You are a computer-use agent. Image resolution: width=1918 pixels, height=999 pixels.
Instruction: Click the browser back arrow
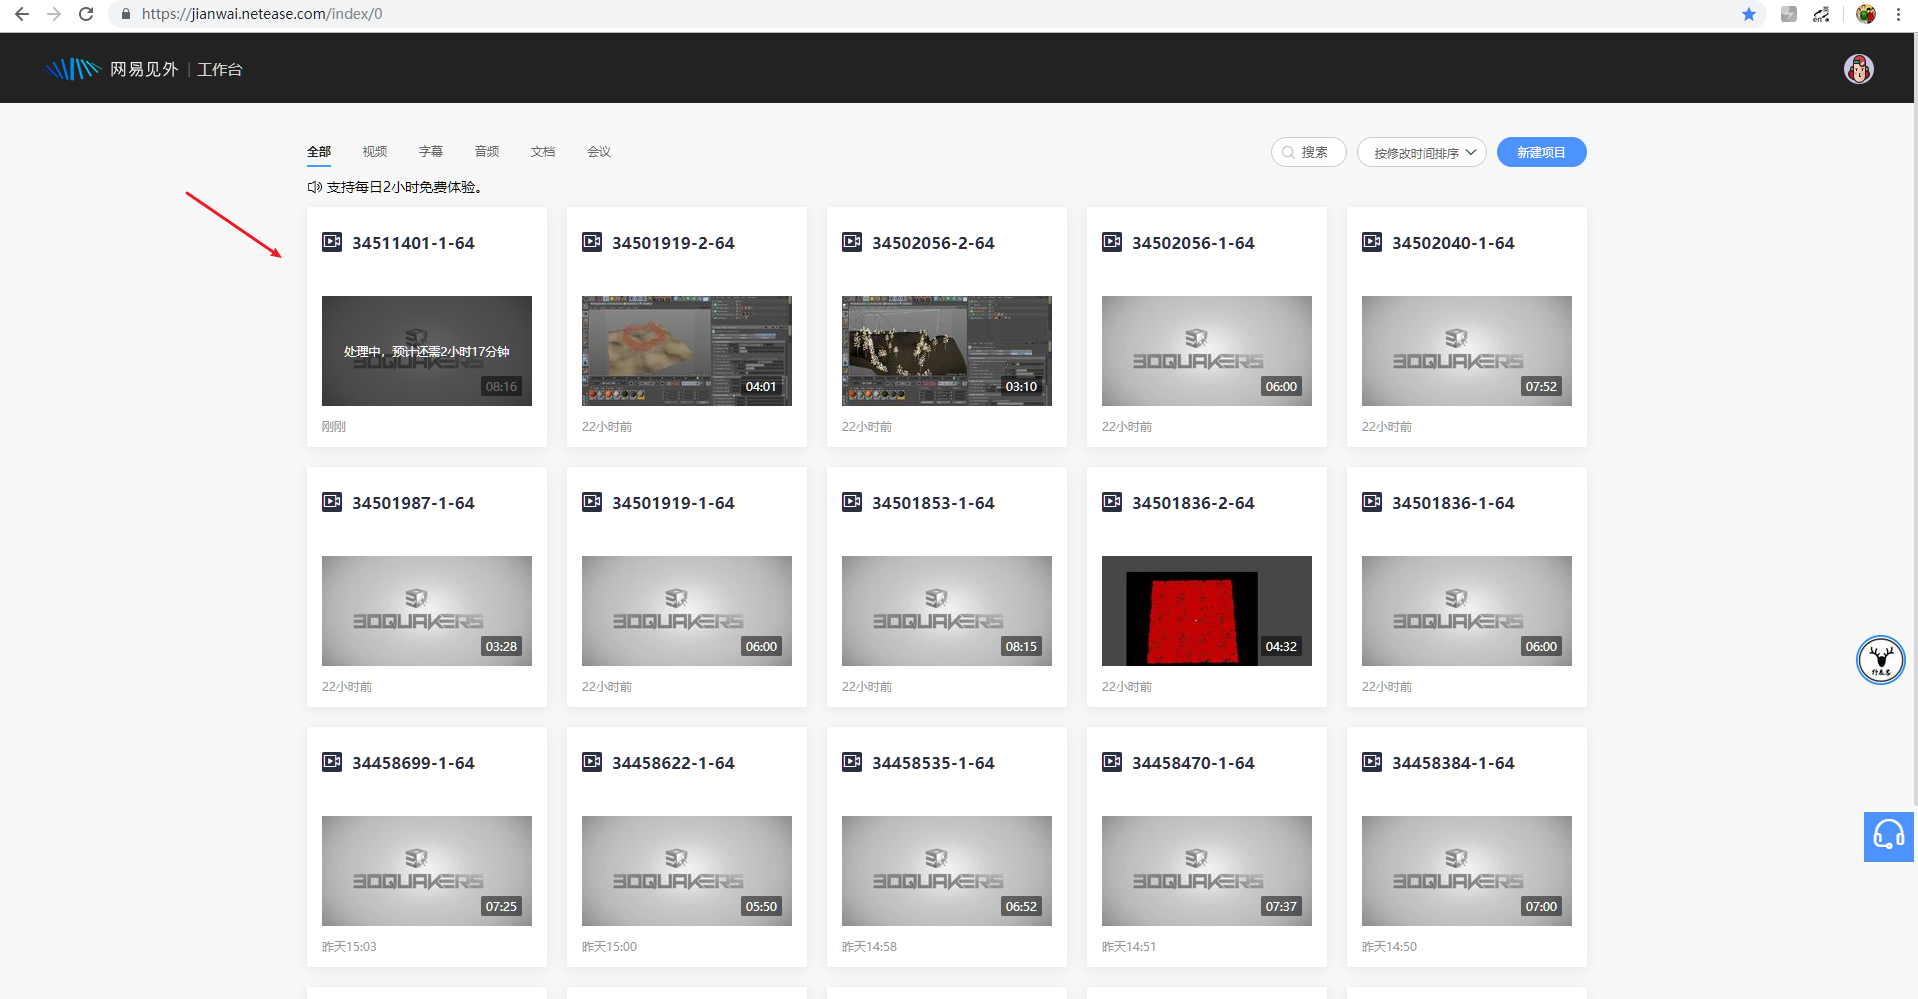click(22, 14)
